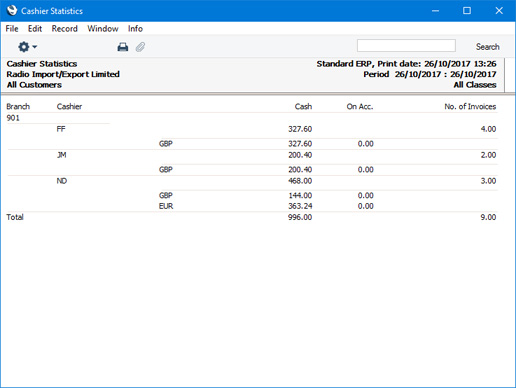Click cashier ND

(62, 181)
